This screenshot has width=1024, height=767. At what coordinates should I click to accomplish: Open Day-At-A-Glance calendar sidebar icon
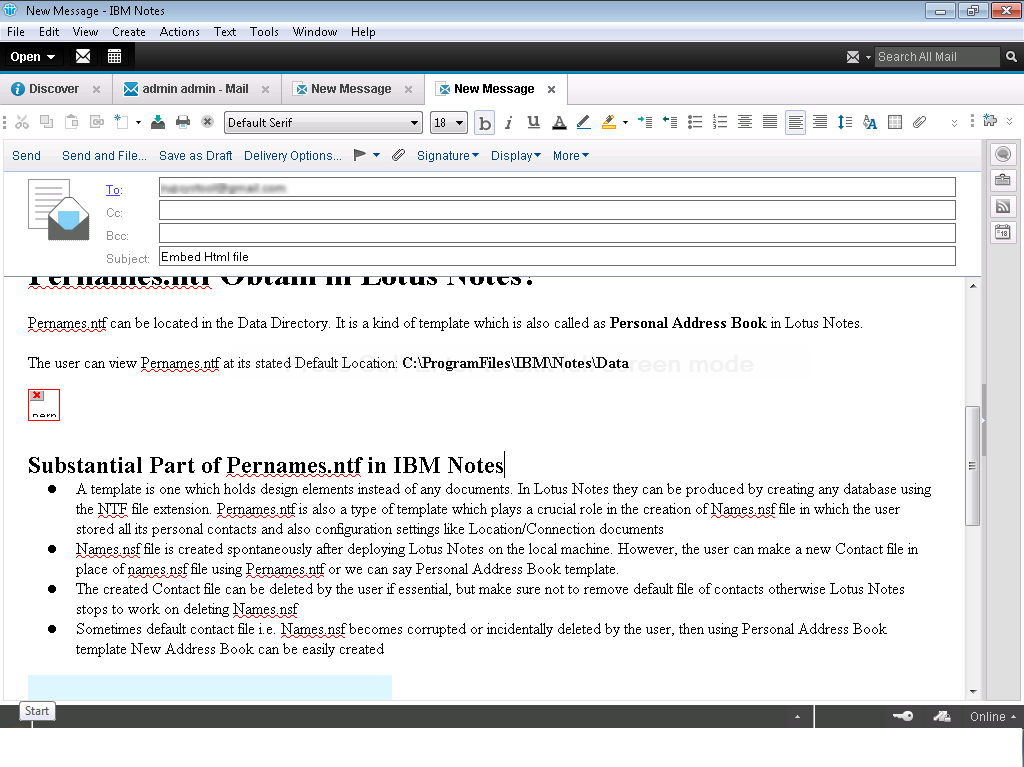pyautogui.click(x=1003, y=232)
